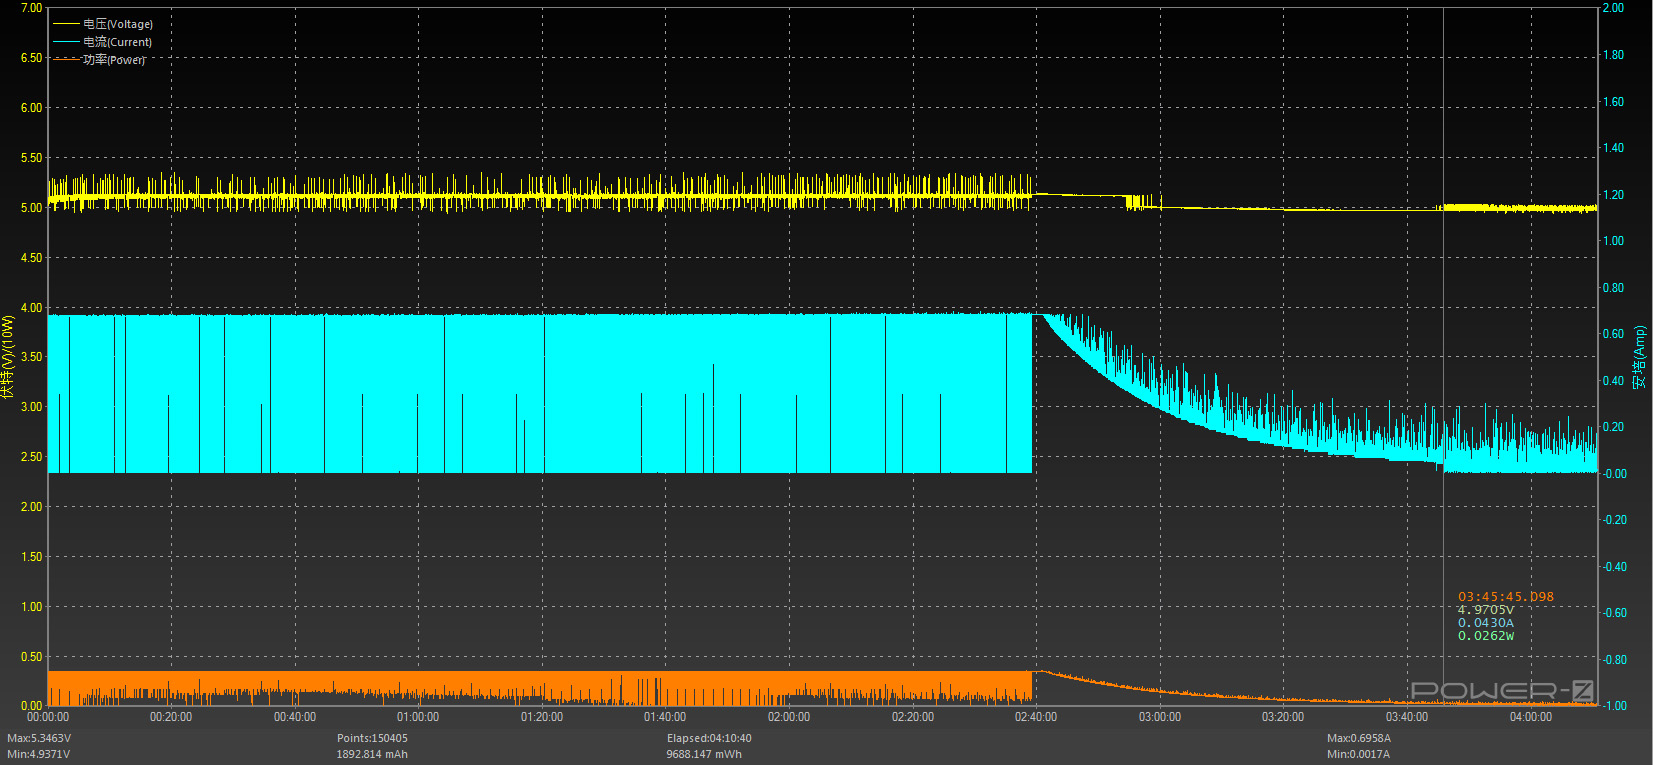Click the 0.0262W cursor power readout
This screenshot has height=765, width=1653.
click(1485, 636)
